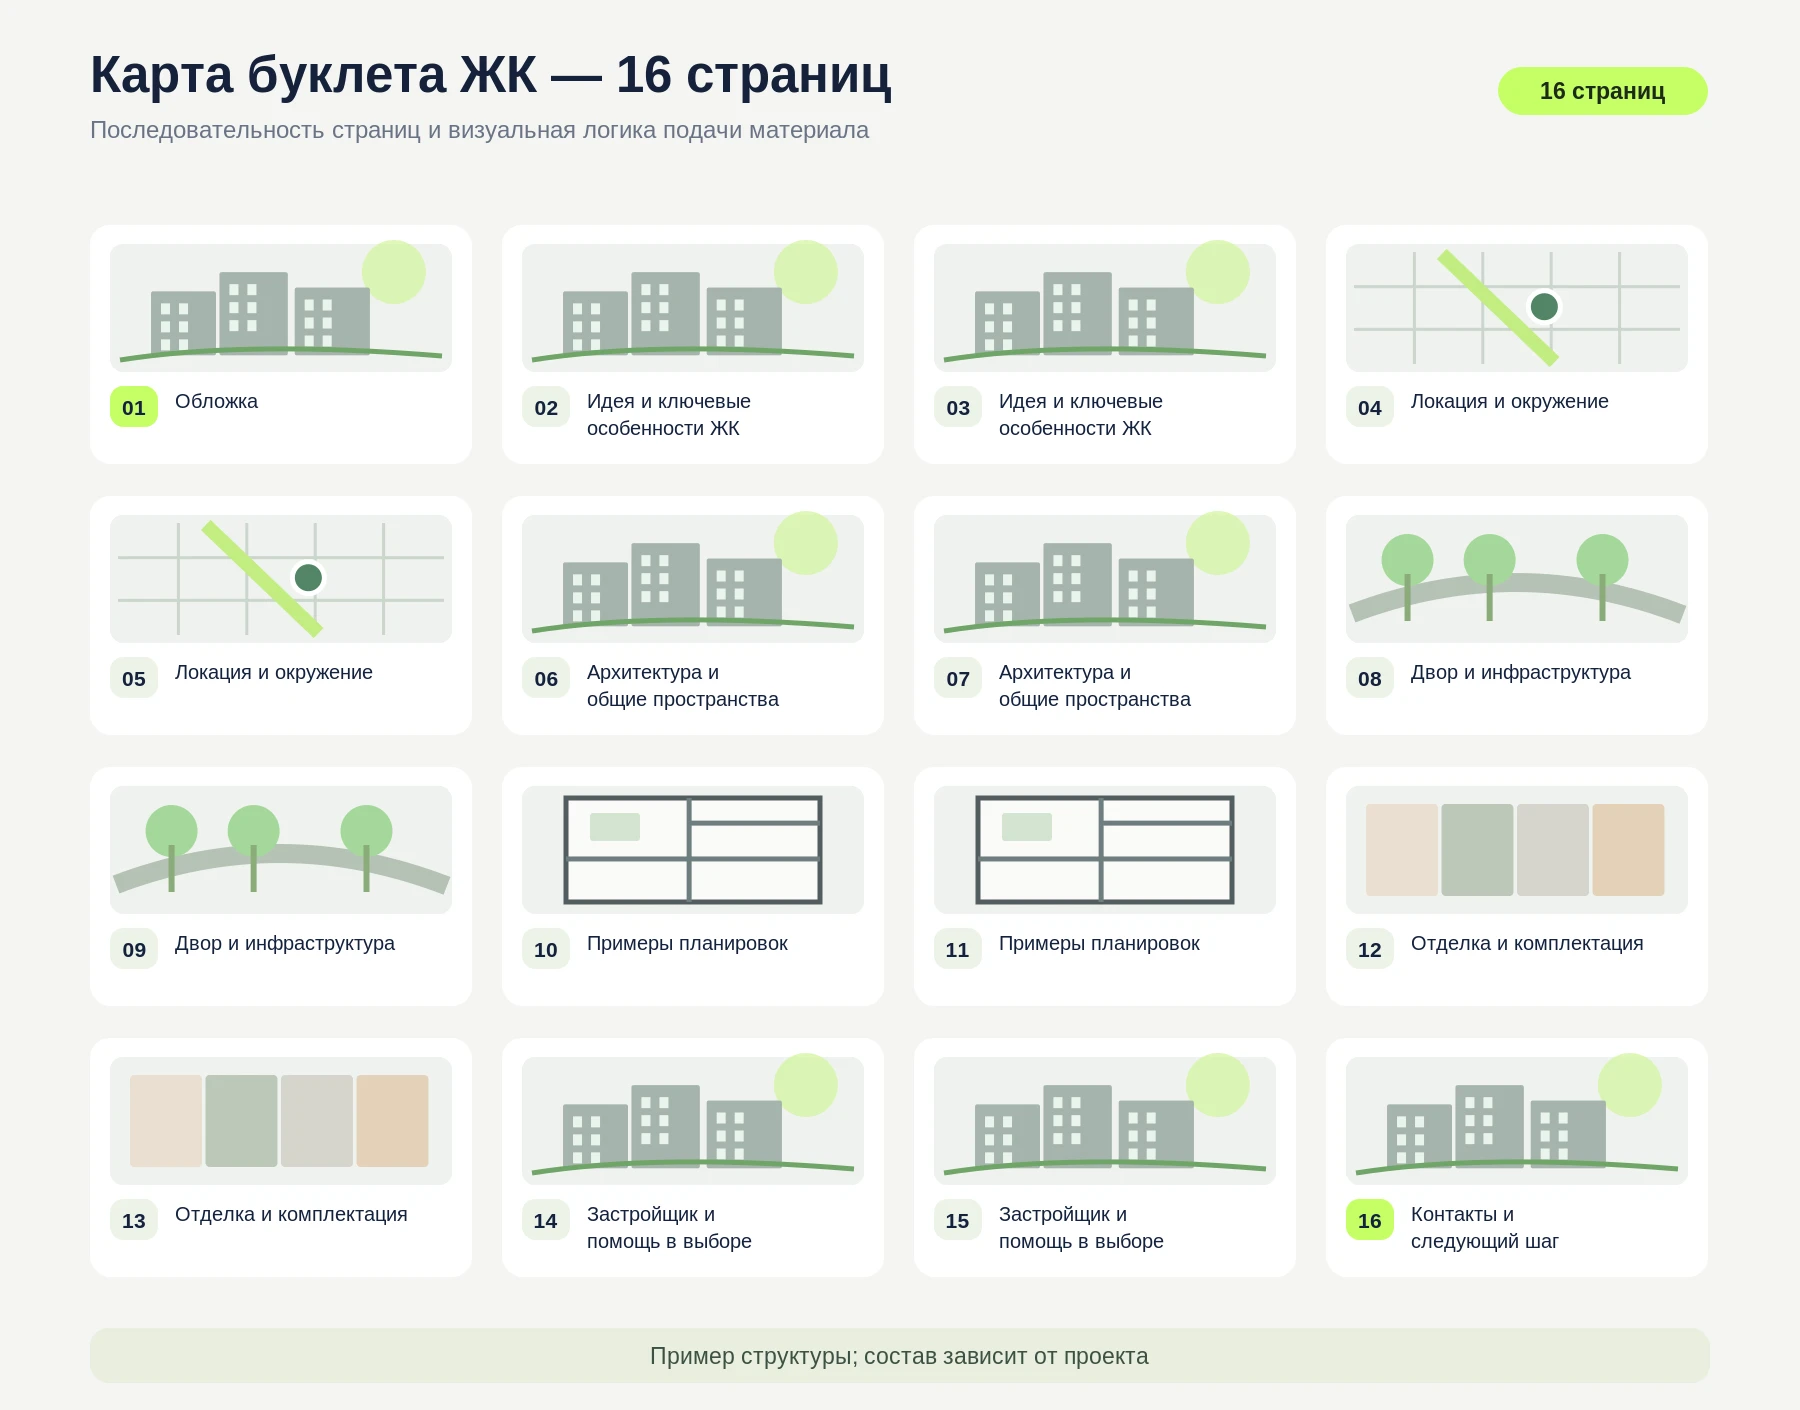Open page 01 Обложка cover thumbnail
Image resolution: width=1800 pixels, height=1410 pixels.
tap(281, 307)
